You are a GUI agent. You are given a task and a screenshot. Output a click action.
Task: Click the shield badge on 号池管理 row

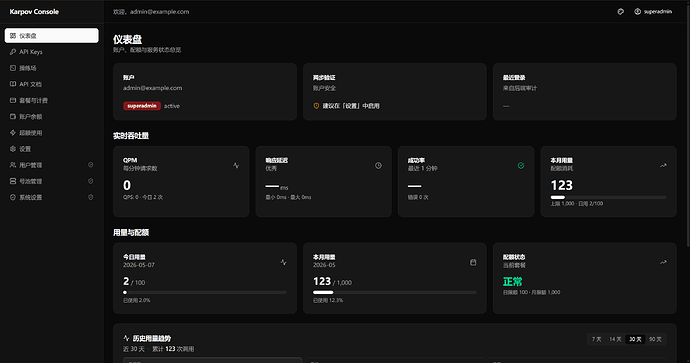tap(91, 181)
